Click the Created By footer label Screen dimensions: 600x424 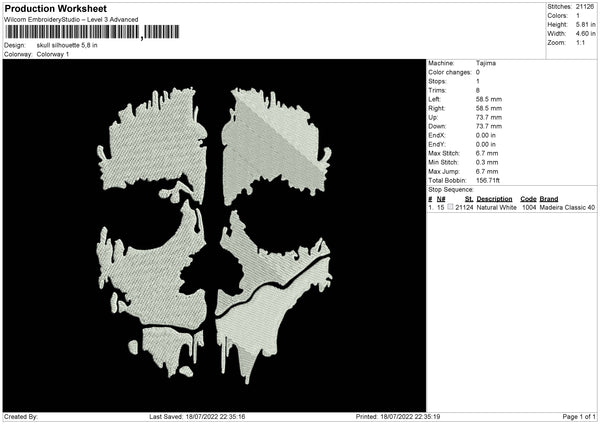click(21, 417)
